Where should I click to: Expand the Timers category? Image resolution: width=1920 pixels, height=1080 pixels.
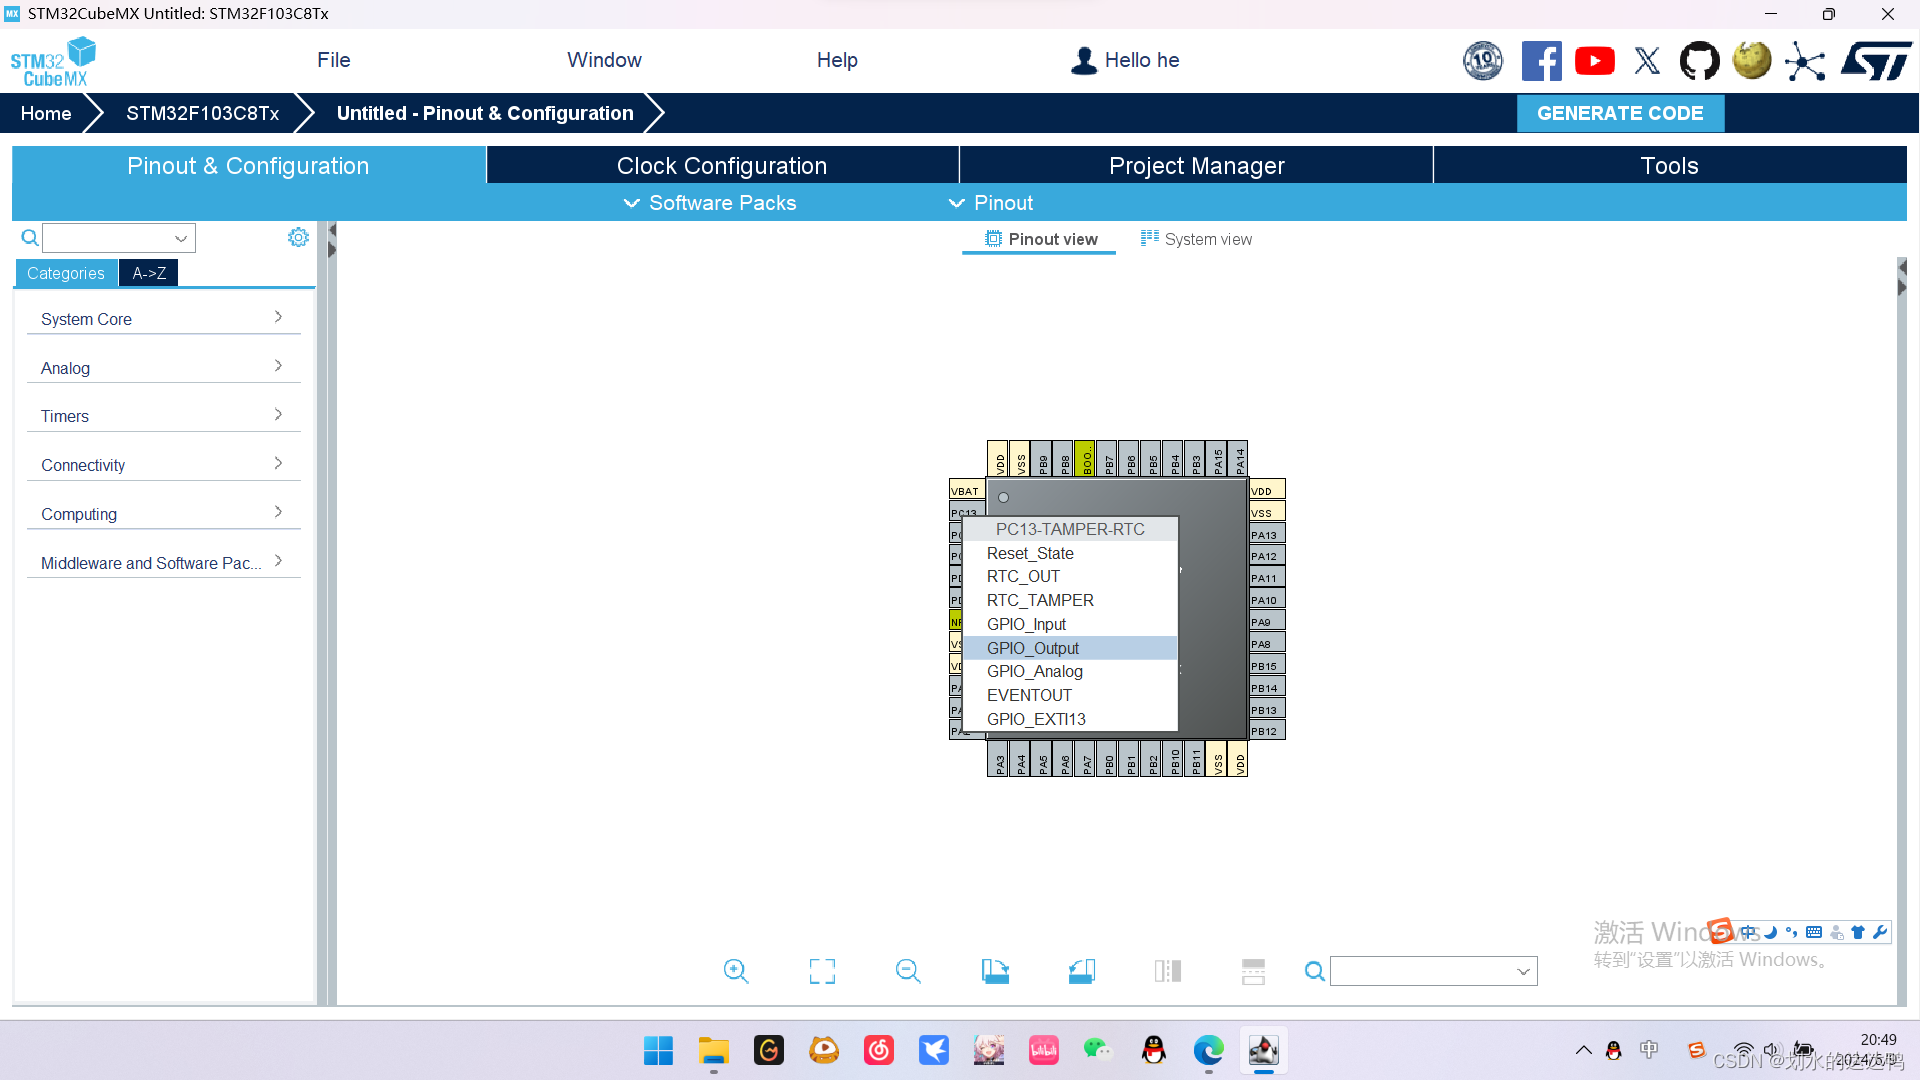point(163,416)
